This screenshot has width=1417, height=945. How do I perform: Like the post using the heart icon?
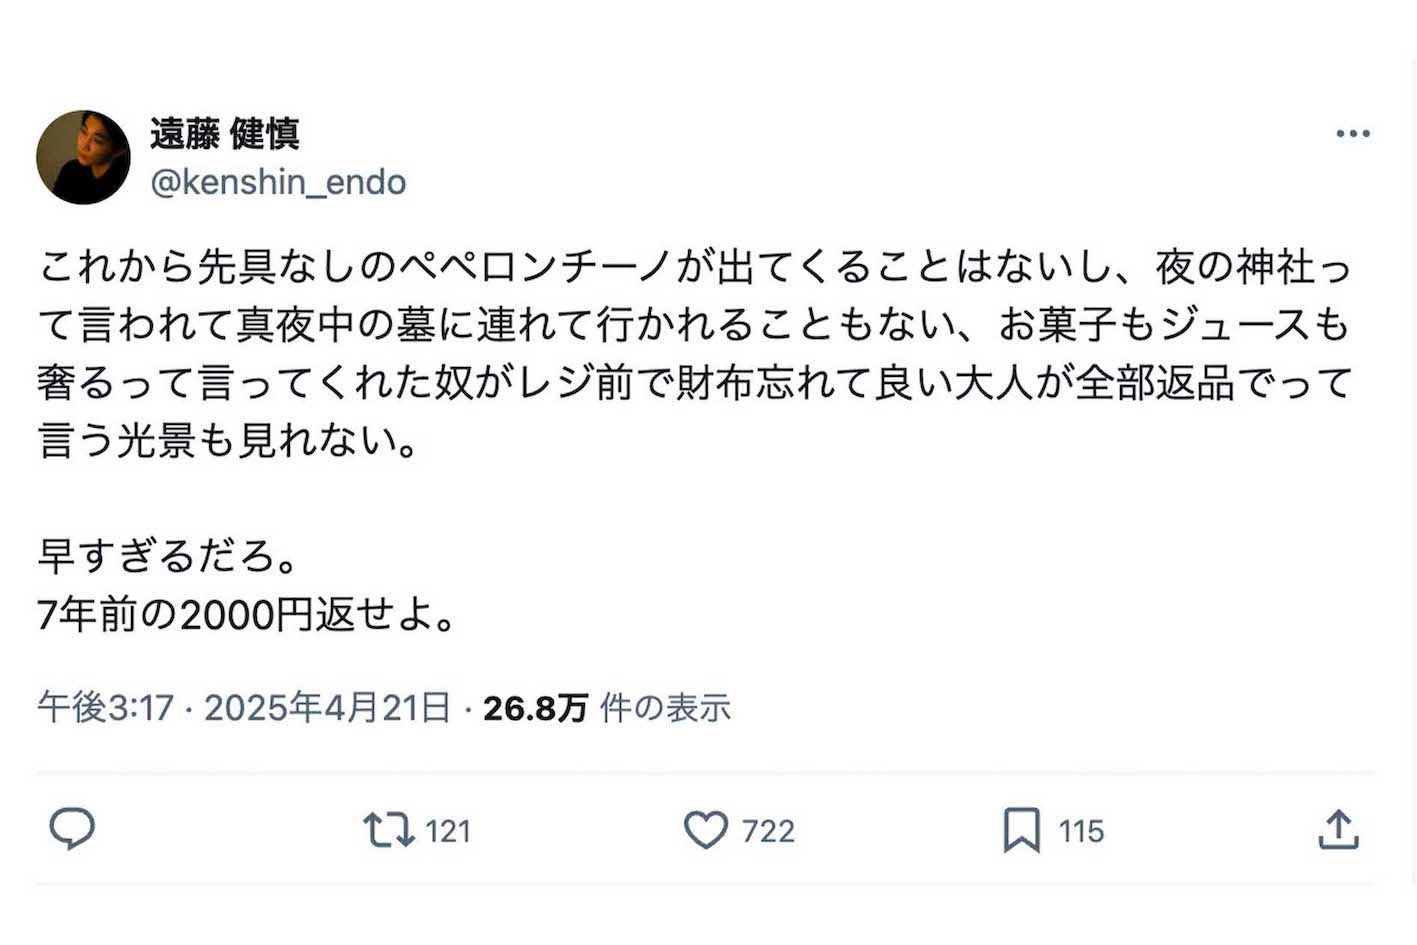pyautogui.click(x=708, y=829)
